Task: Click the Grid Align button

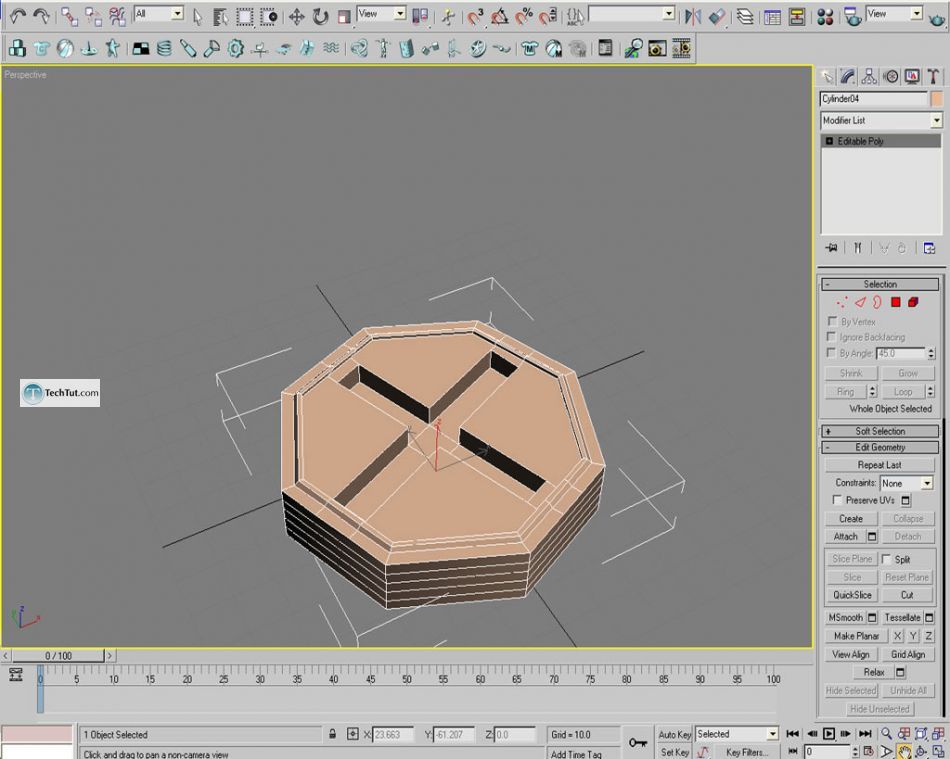Action: (908, 654)
